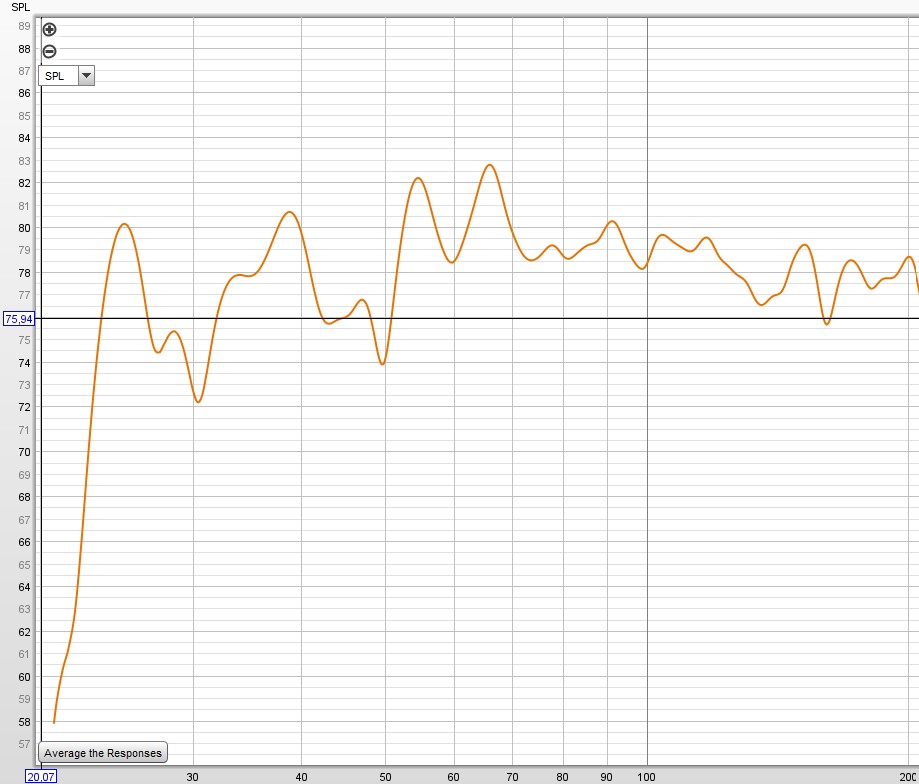919x784 pixels.
Task: Click the 30 label on frequency axis
Action: pyautogui.click(x=193, y=775)
